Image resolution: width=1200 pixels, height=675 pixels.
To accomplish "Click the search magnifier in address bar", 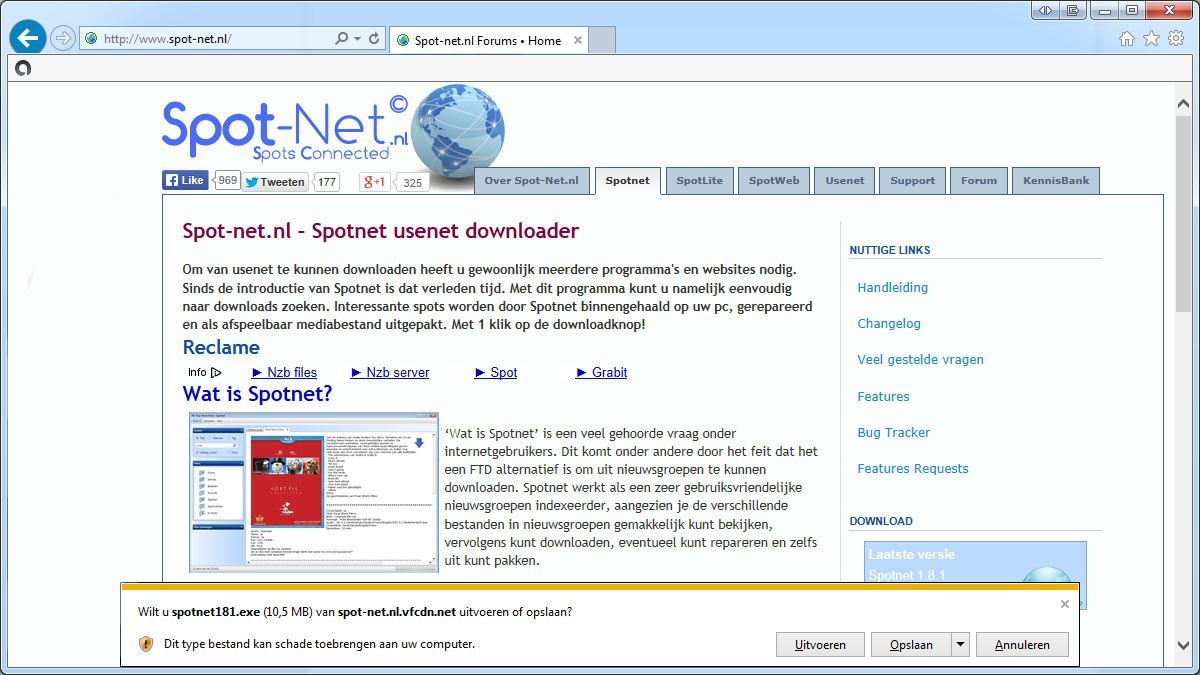I will (341, 39).
